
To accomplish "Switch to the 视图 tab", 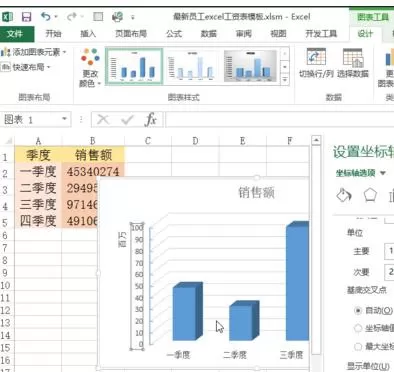I will coord(278,34).
